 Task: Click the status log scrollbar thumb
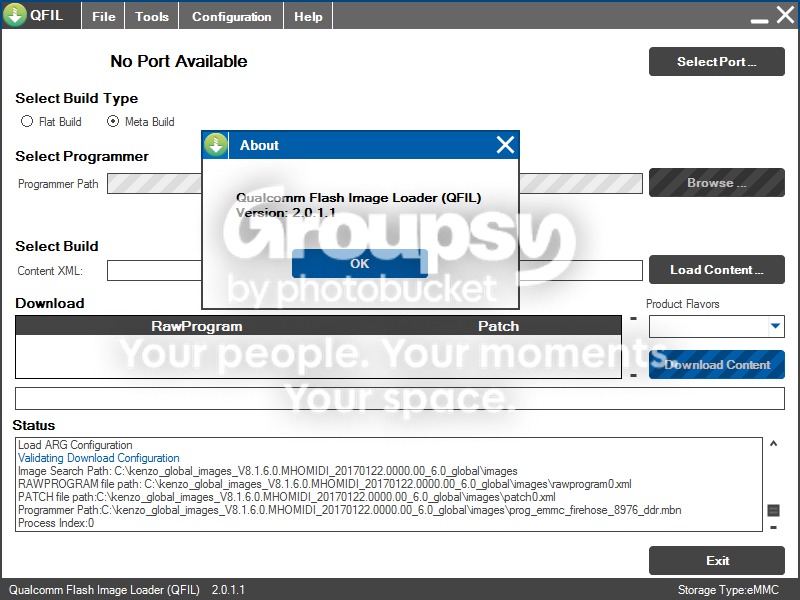point(773,510)
